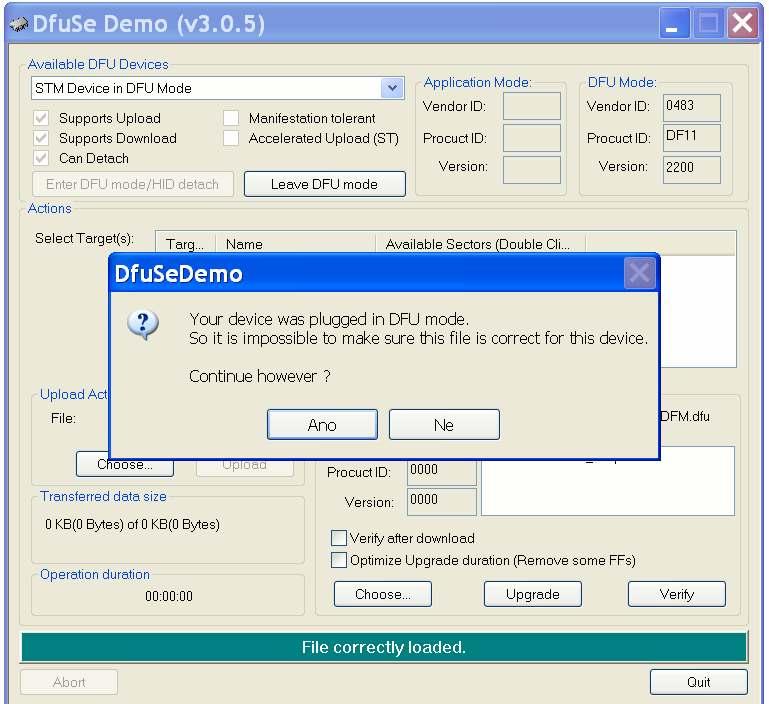The image size is (769, 704).
Task: Click 'Continue however ?' dialog text
Action: pyautogui.click(x=260, y=376)
